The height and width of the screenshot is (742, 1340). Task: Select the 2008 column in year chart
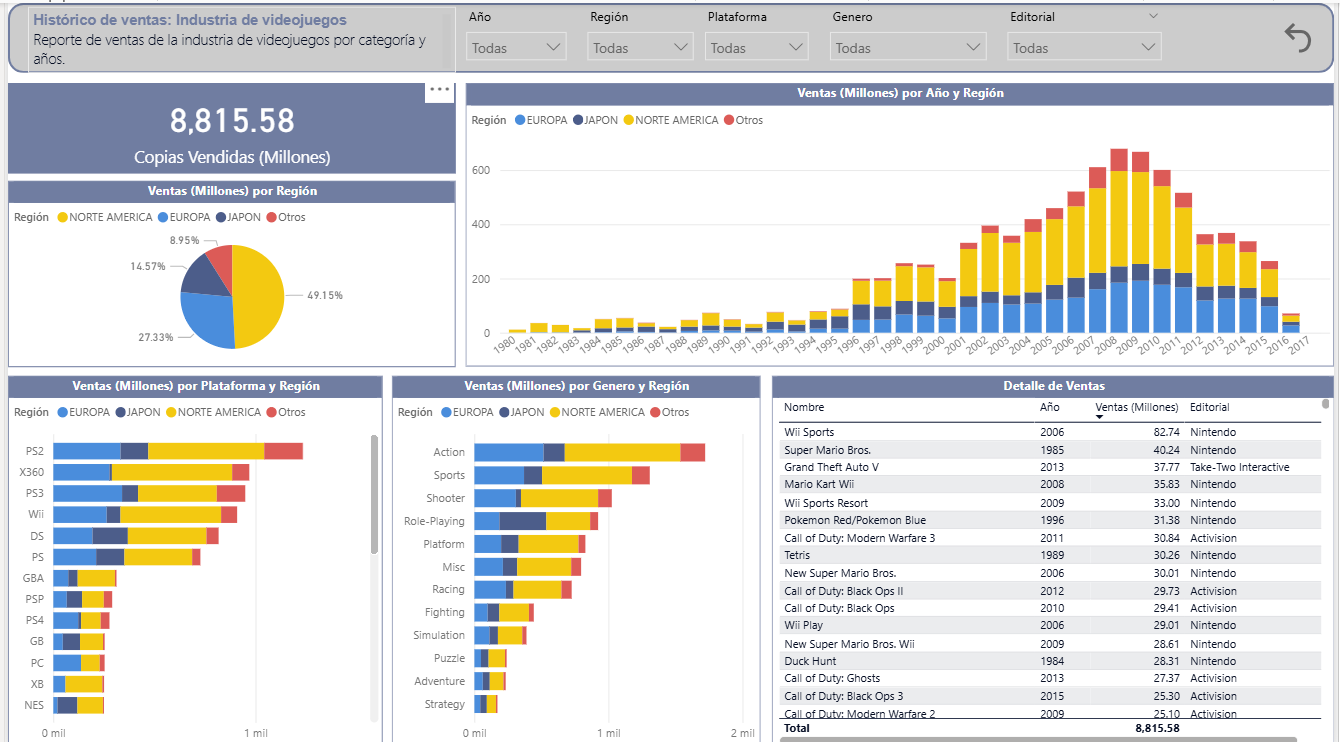tap(1119, 241)
